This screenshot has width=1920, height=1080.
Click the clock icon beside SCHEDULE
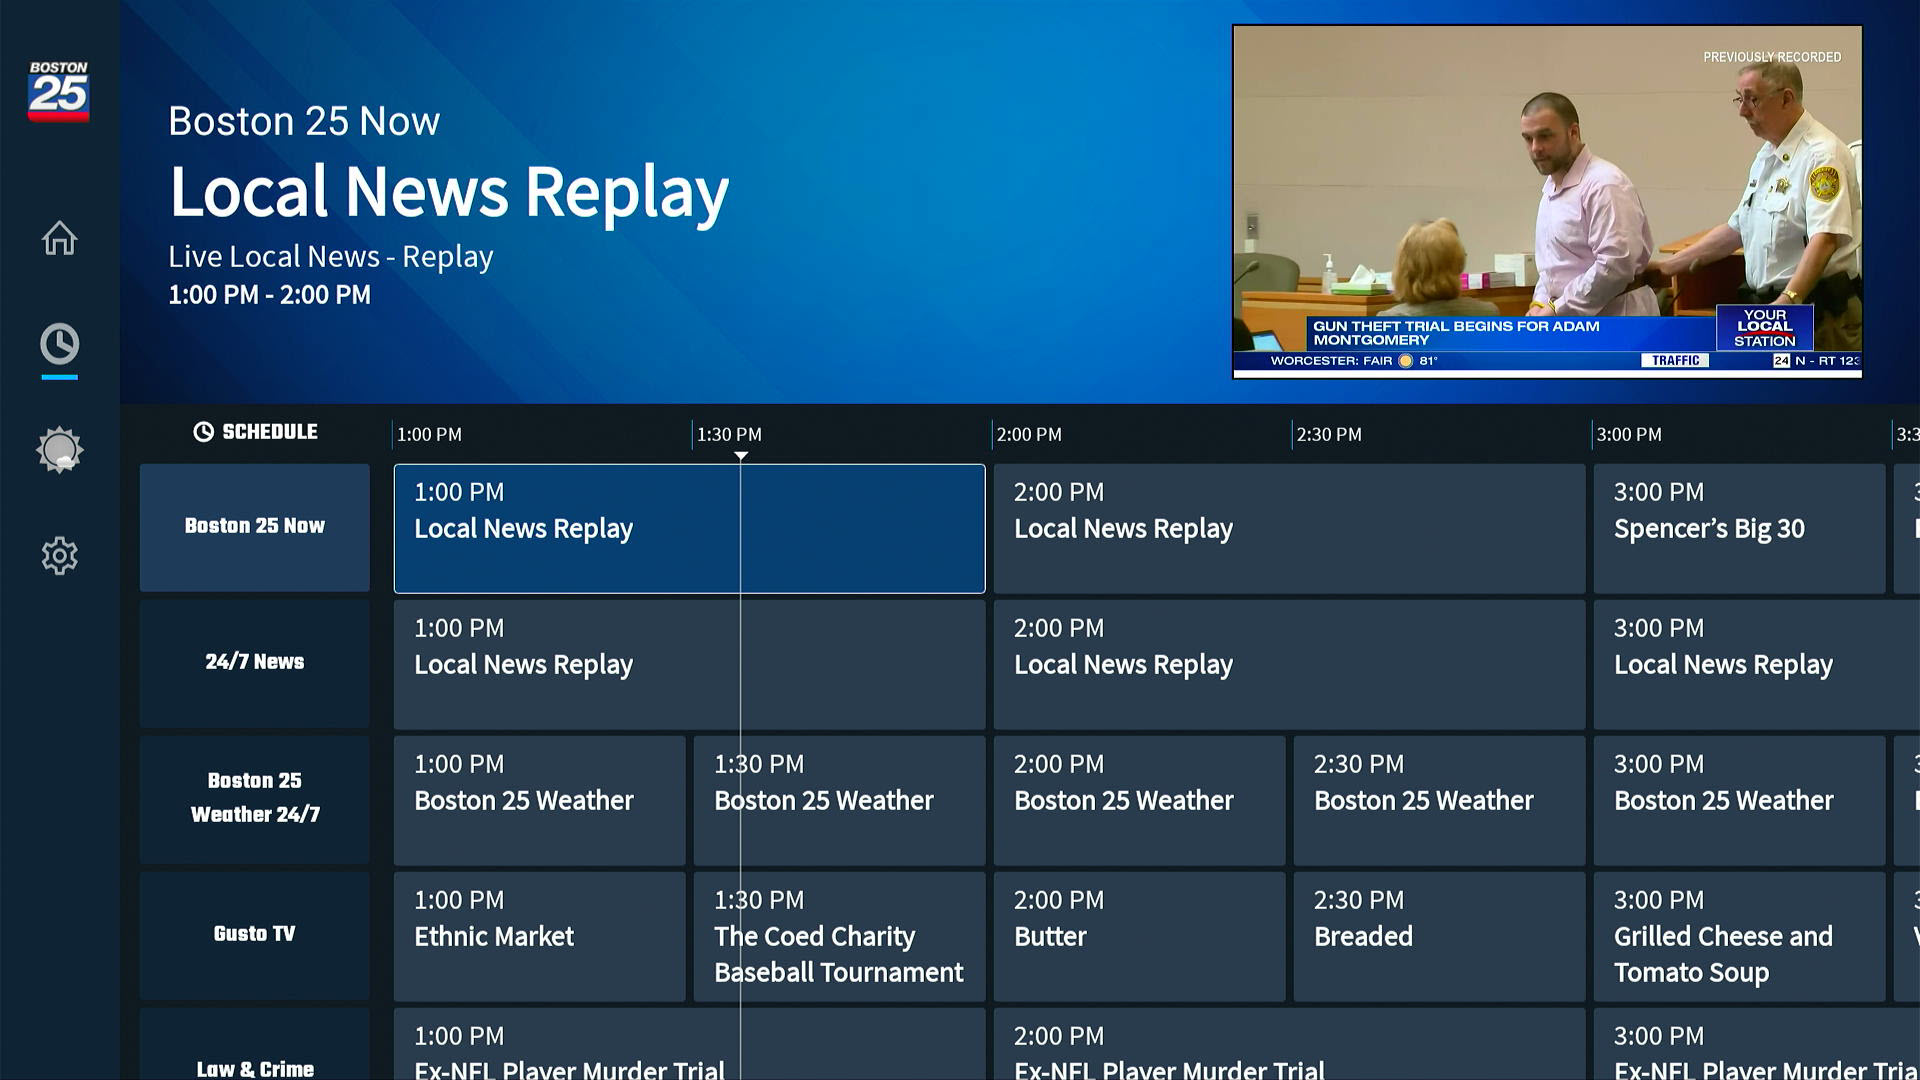pyautogui.click(x=203, y=432)
